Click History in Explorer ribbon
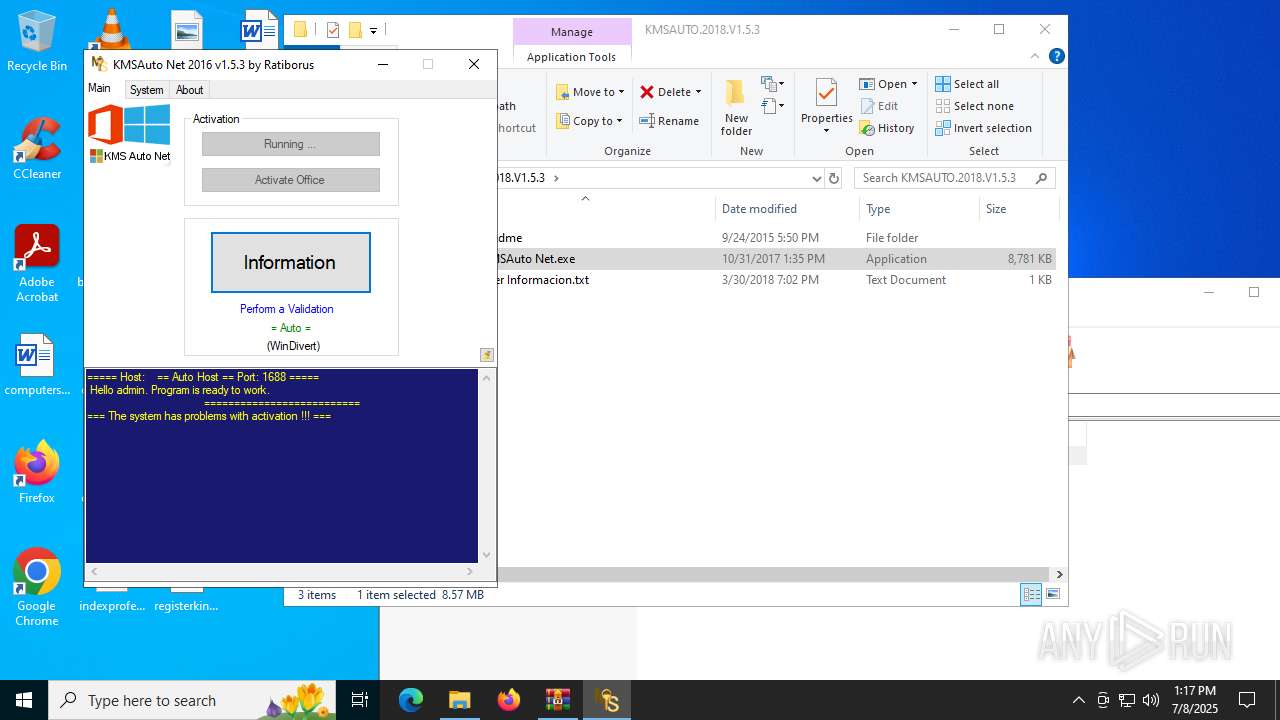The image size is (1280, 720). [x=887, y=128]
